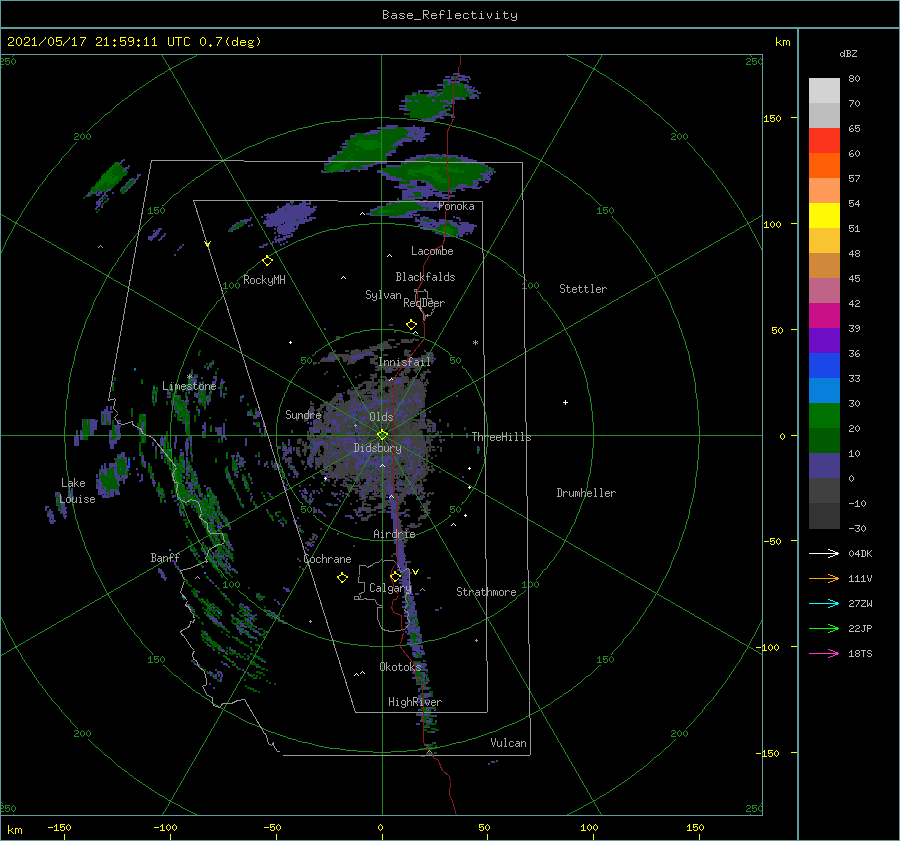Click the yellow radar-site diamond at map center

click(x=382, y=435)
